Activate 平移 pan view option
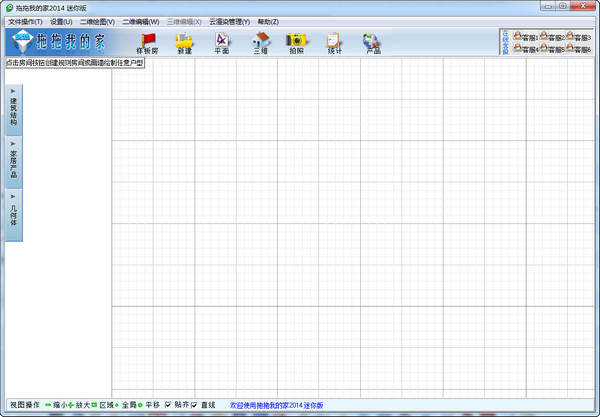Viewport: 600px width, 417px height. [149, 405]
